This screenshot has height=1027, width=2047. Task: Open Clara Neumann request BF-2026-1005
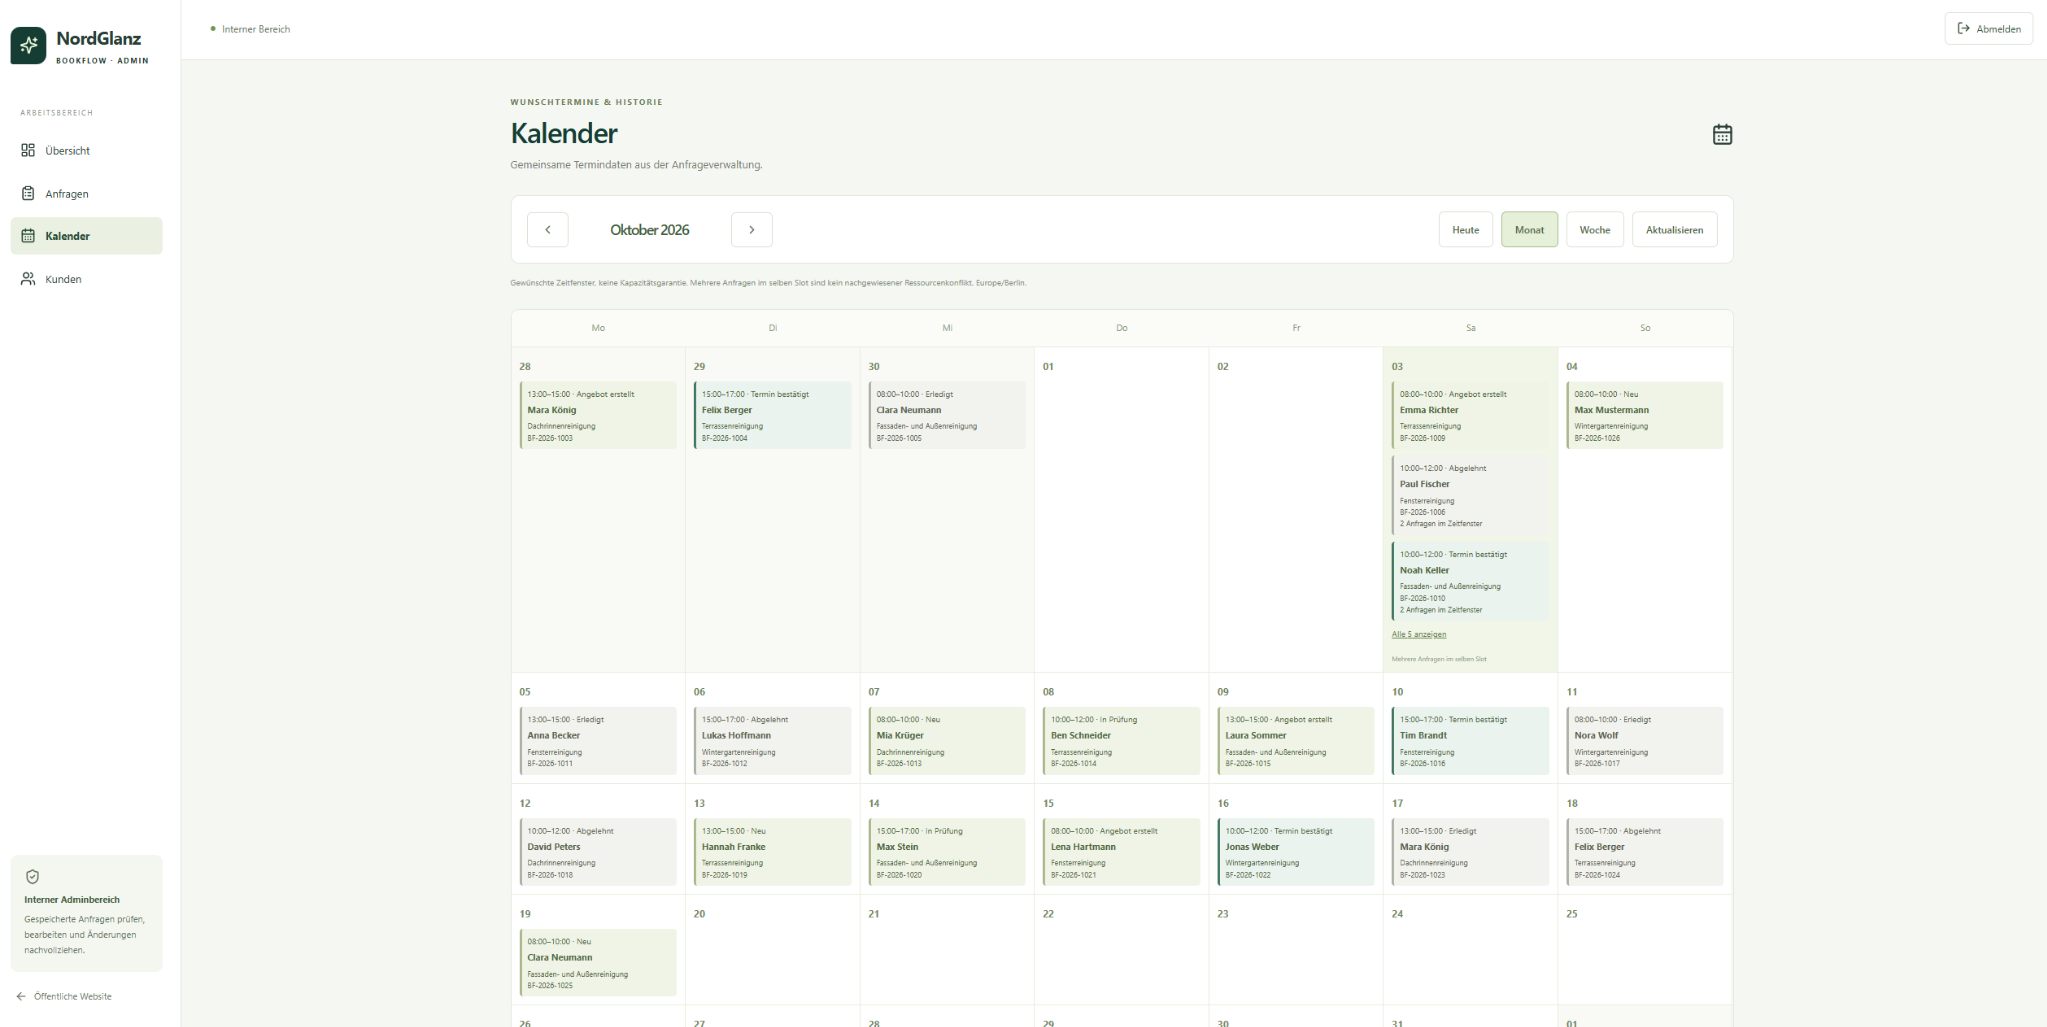coord(947,415)
